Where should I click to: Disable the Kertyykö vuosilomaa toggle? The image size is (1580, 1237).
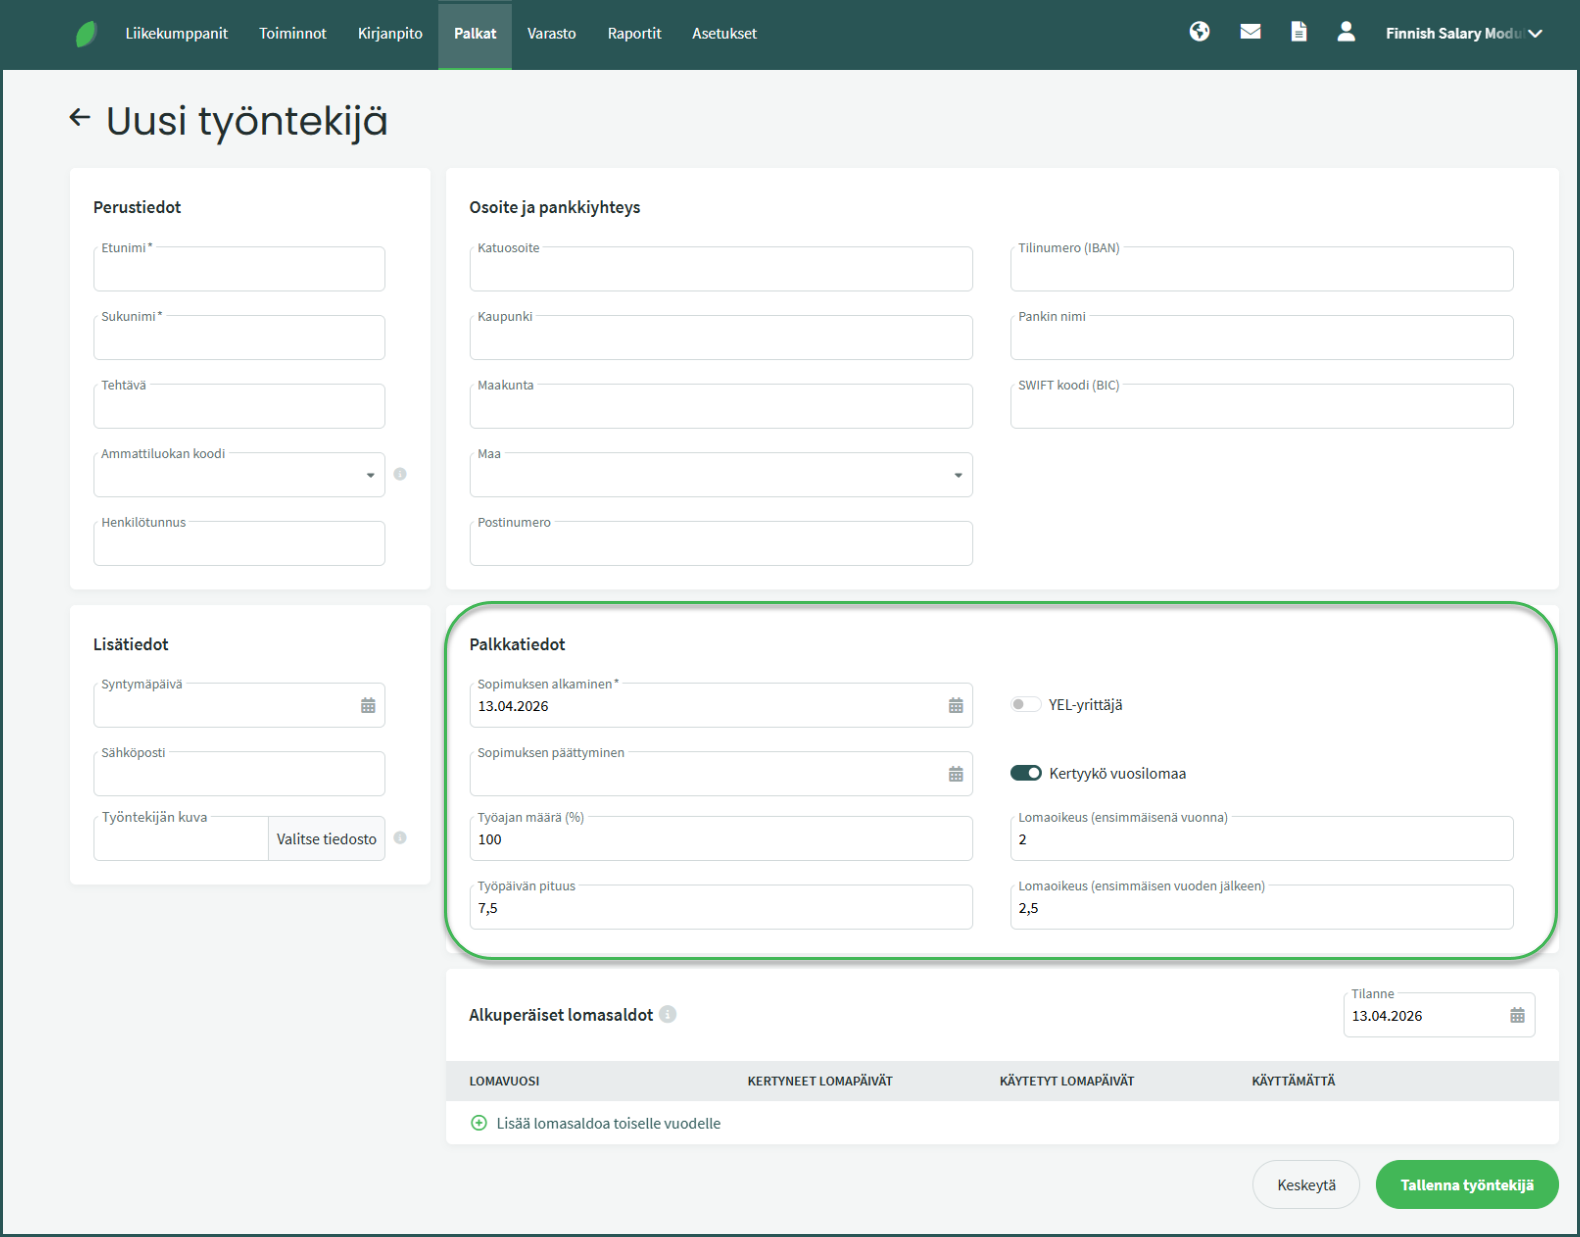[1025, 773]
